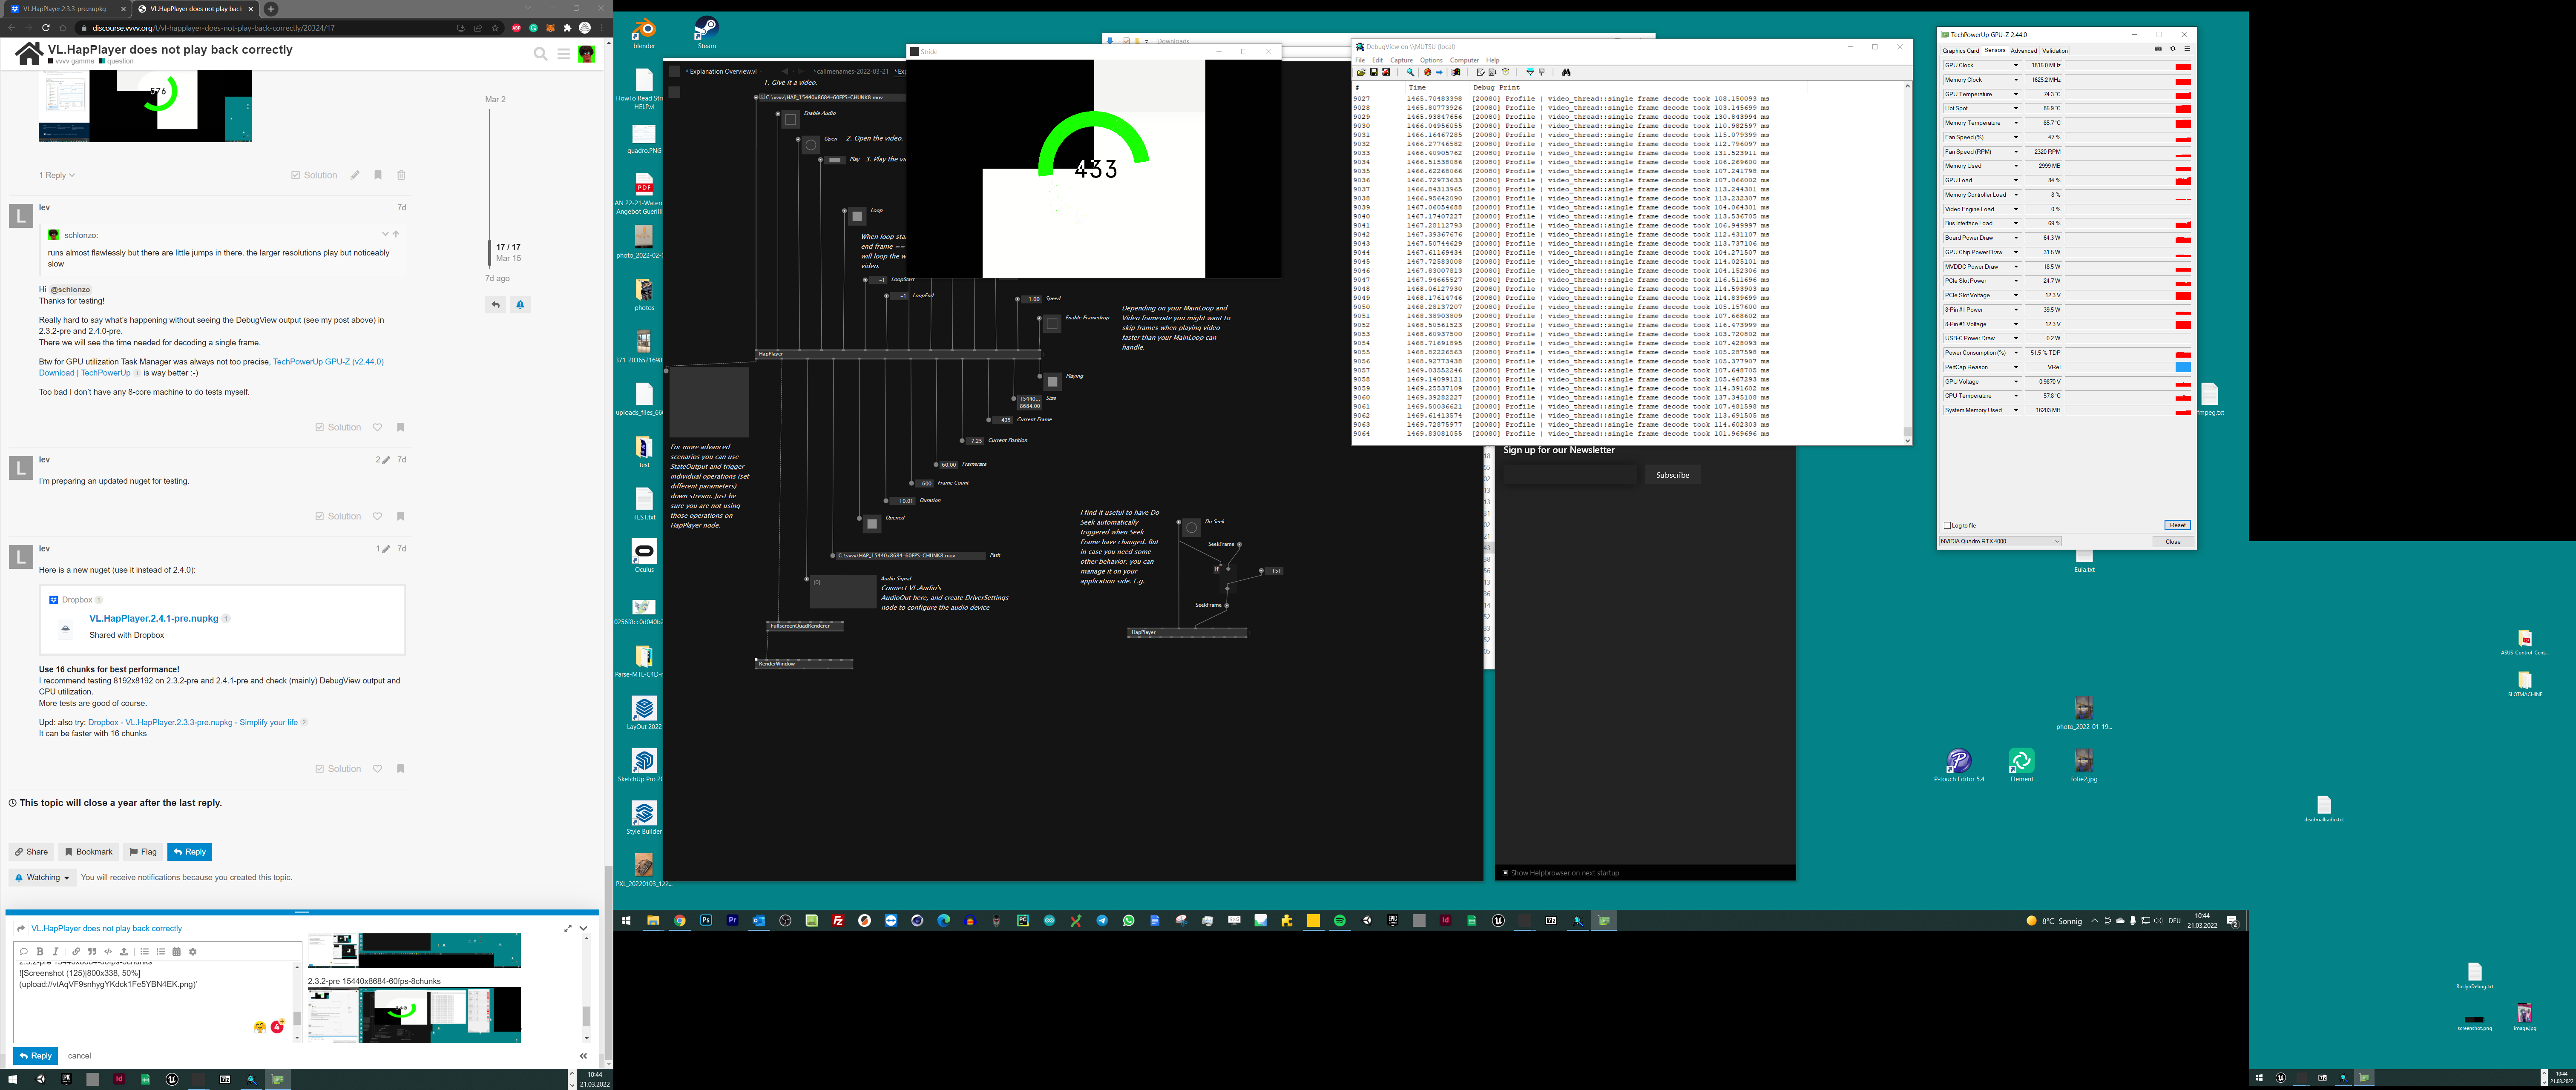
Task: Click the DebugView filter funnel icon
Action: pos(1530,72)
